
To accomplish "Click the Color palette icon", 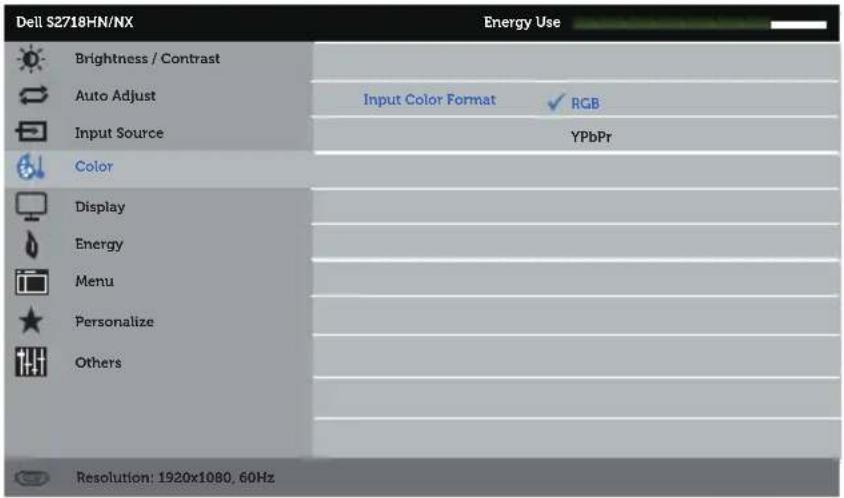I will 30,166.
